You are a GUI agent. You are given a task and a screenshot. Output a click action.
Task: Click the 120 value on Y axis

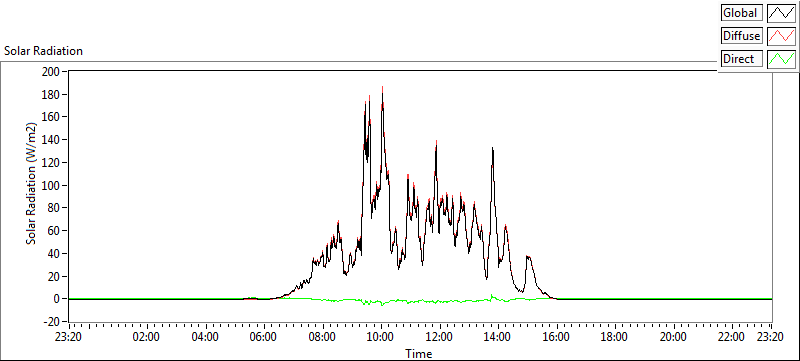pyautogui.click(x=52, y=163)
